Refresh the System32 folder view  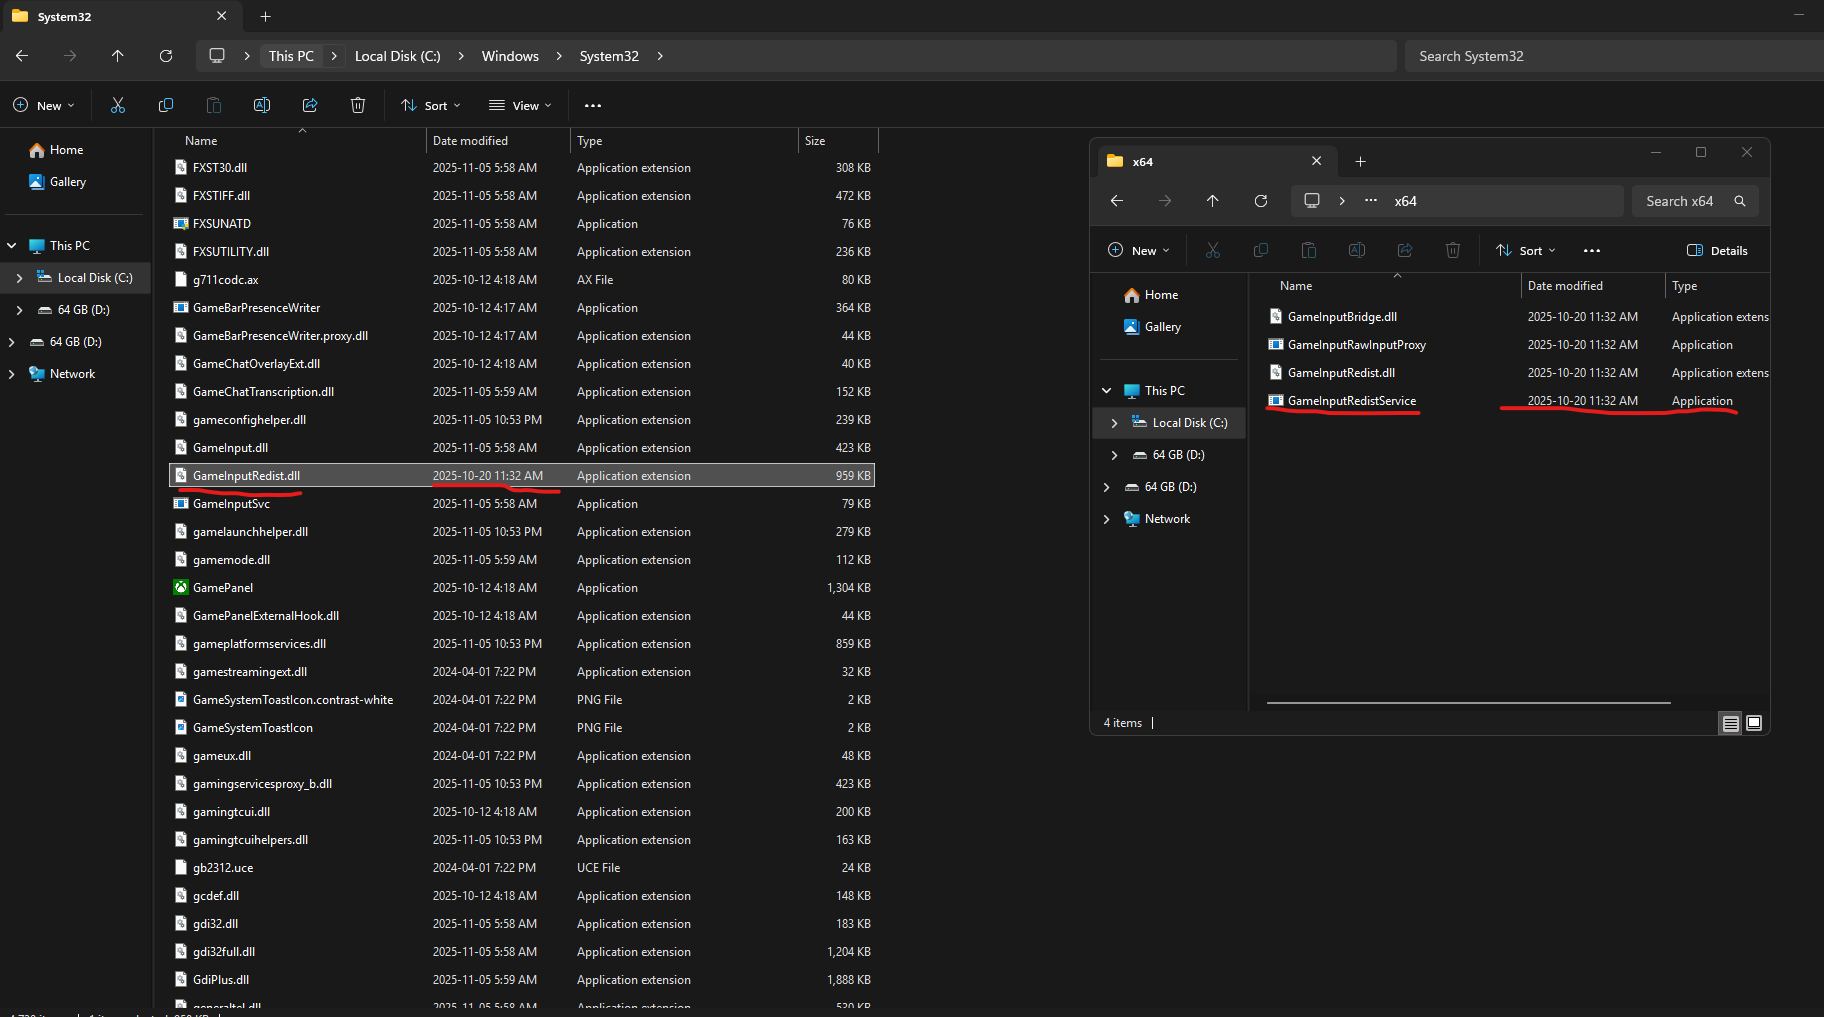tap(166, 56)
